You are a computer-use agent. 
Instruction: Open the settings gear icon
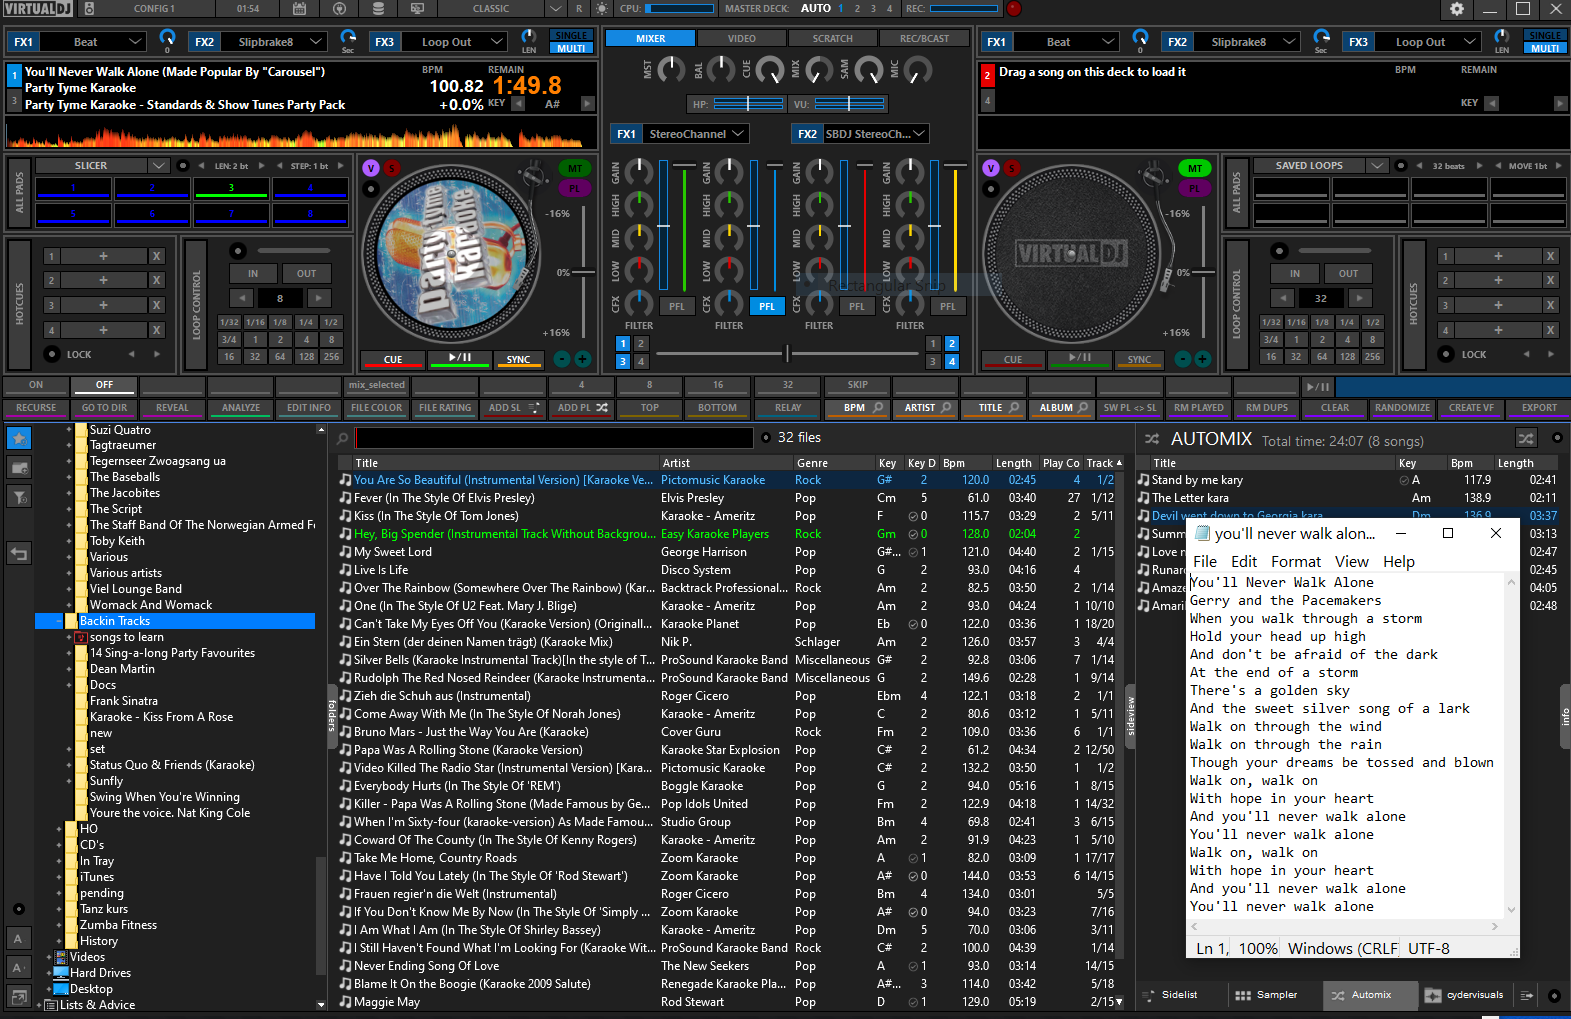tap(1456, 9)
